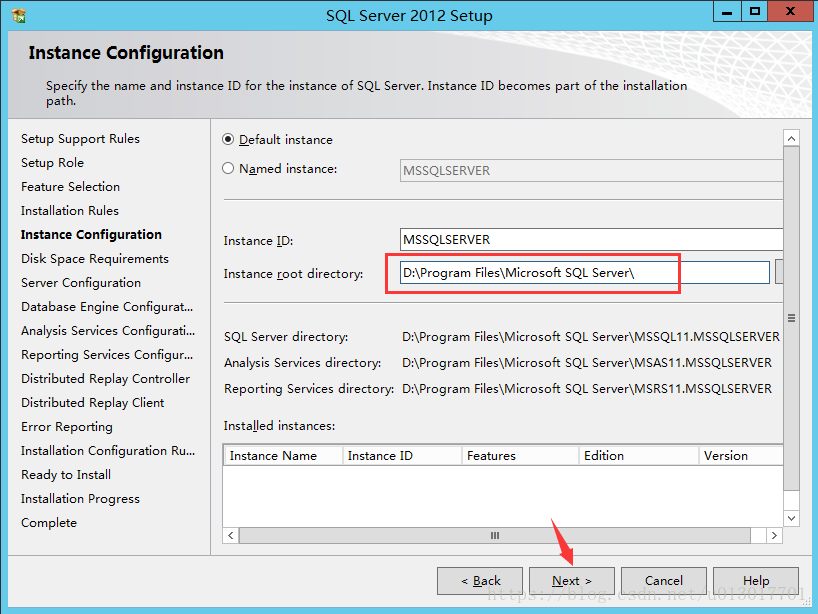Image resolution: width=818 pixels, height=614 pixels.
Task: Select Error Reporting step
Action: click(x=67, y=427)
